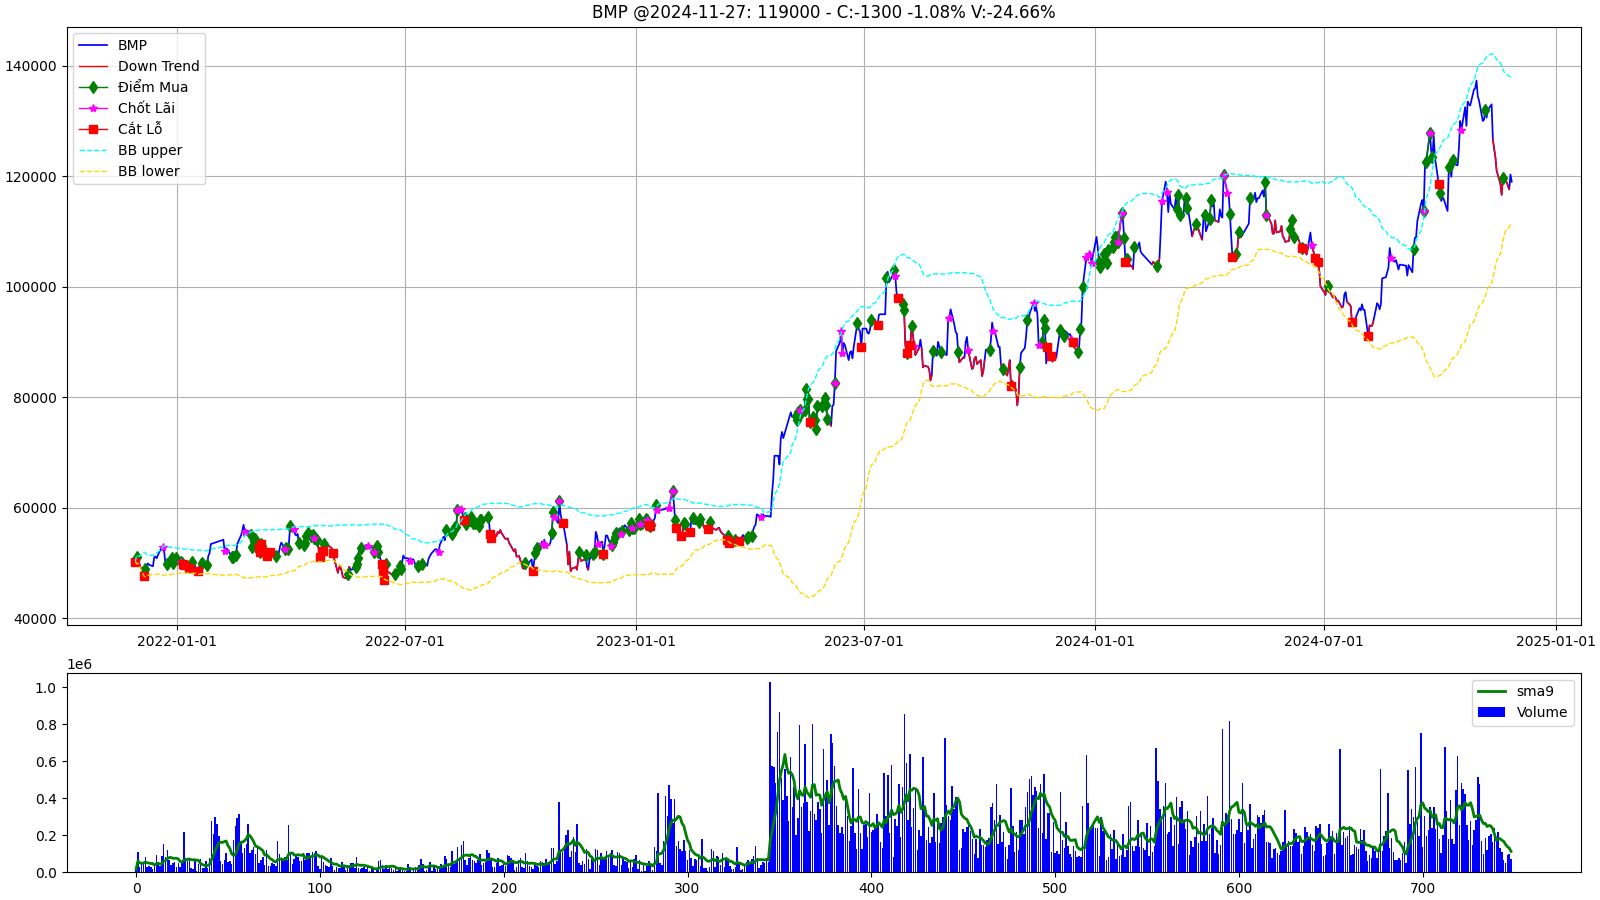Click the Điểm Mua legend label
1600x900 pixels.
click(153, 87)
